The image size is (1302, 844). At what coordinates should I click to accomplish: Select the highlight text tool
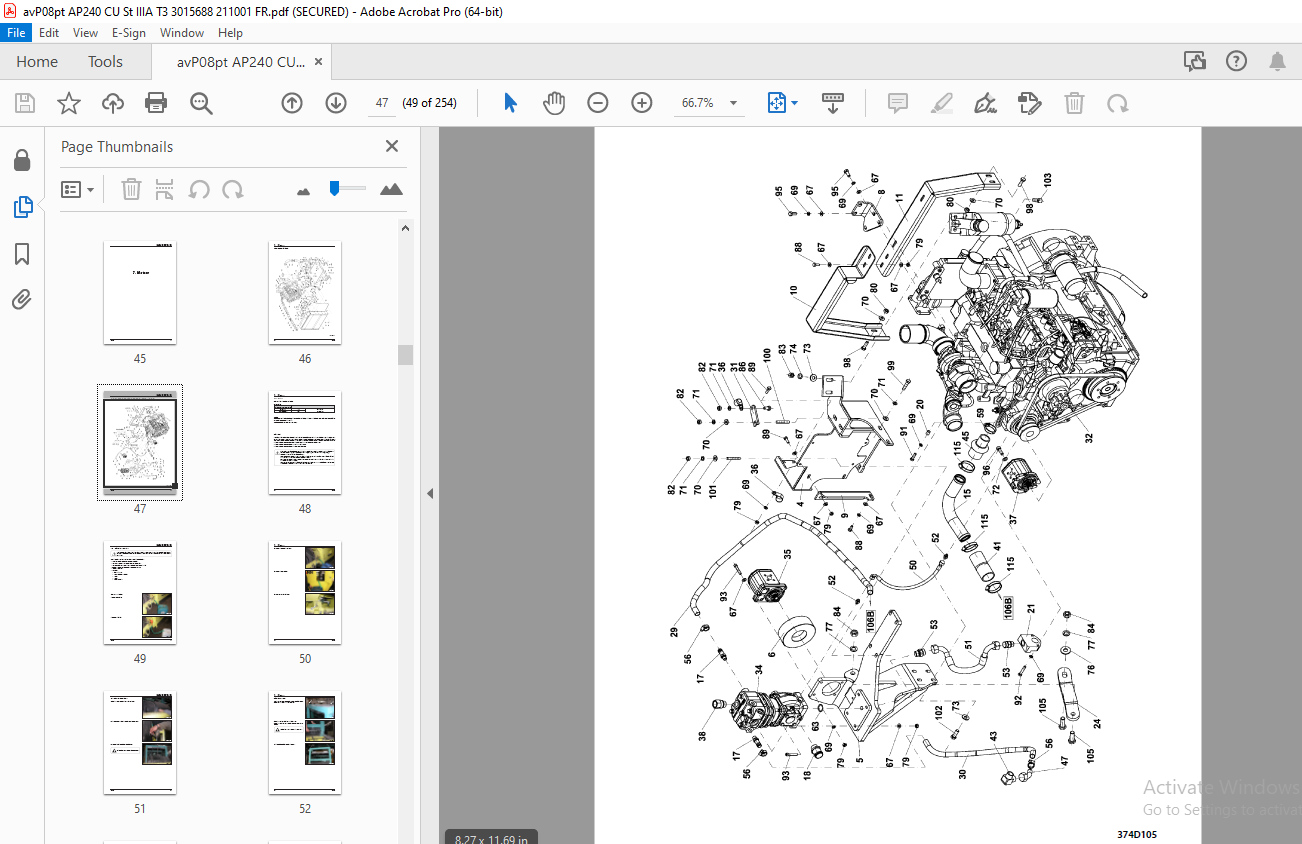[x=941, y=103]
